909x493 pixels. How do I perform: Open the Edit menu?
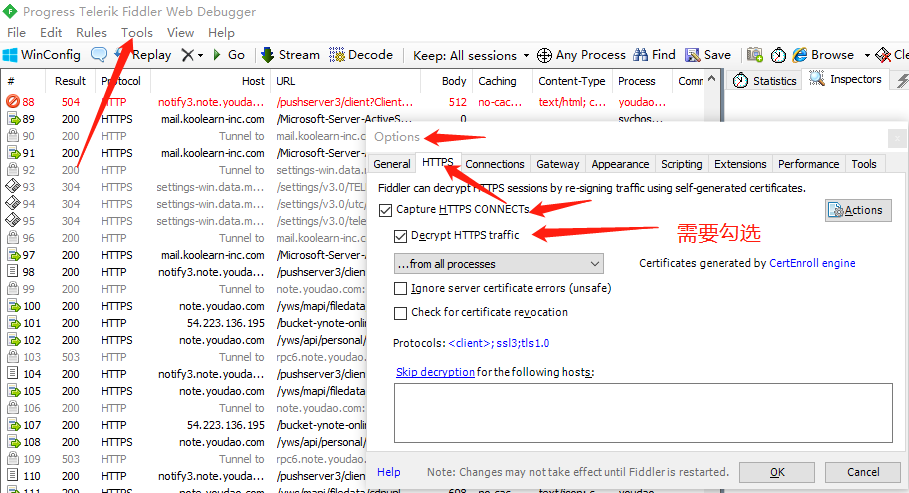point(51,32)
